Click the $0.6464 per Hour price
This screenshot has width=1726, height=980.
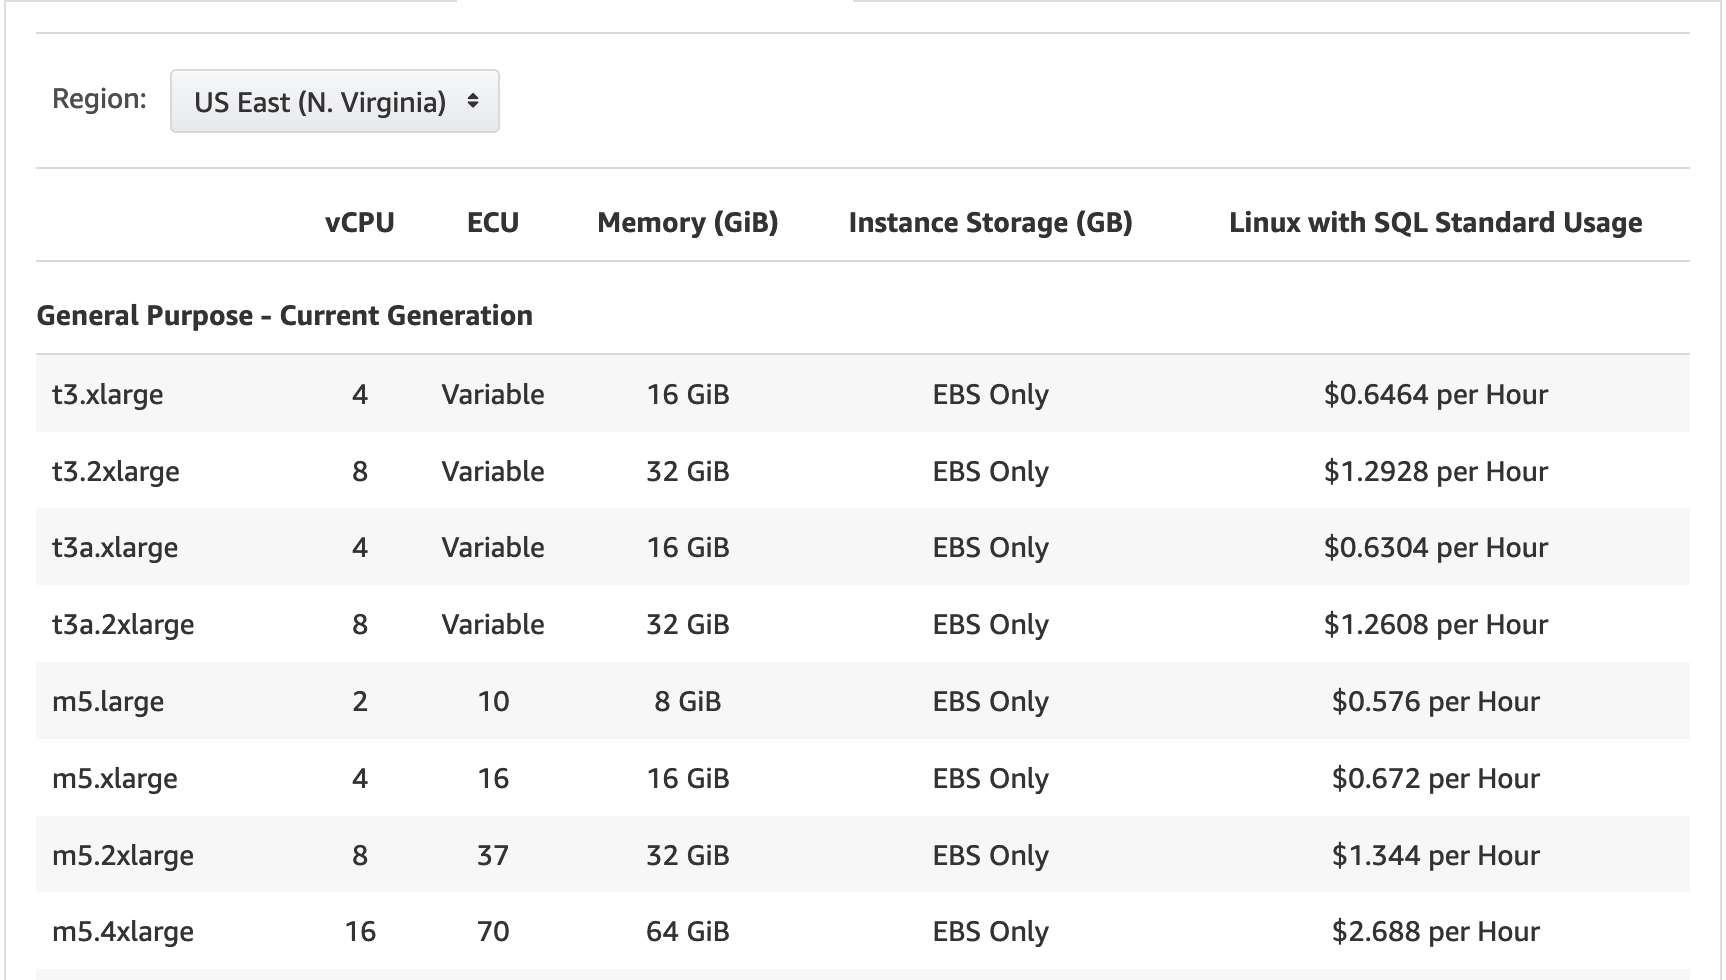click(x=1435, y=394)
